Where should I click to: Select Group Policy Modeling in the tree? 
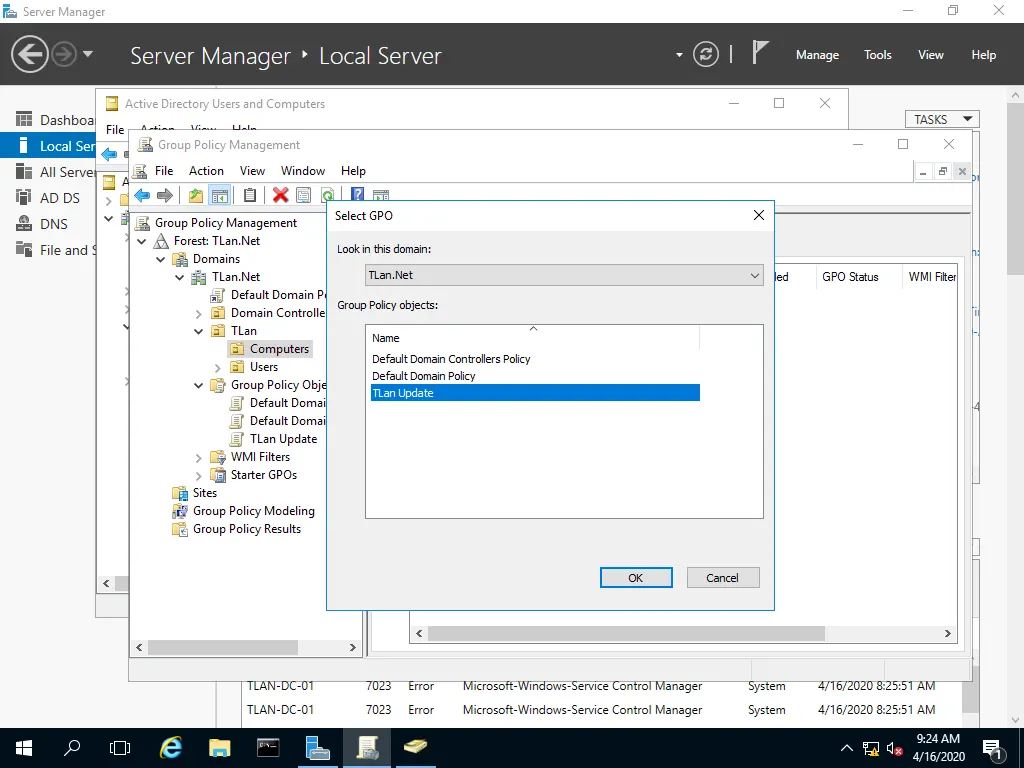(253, 511)
